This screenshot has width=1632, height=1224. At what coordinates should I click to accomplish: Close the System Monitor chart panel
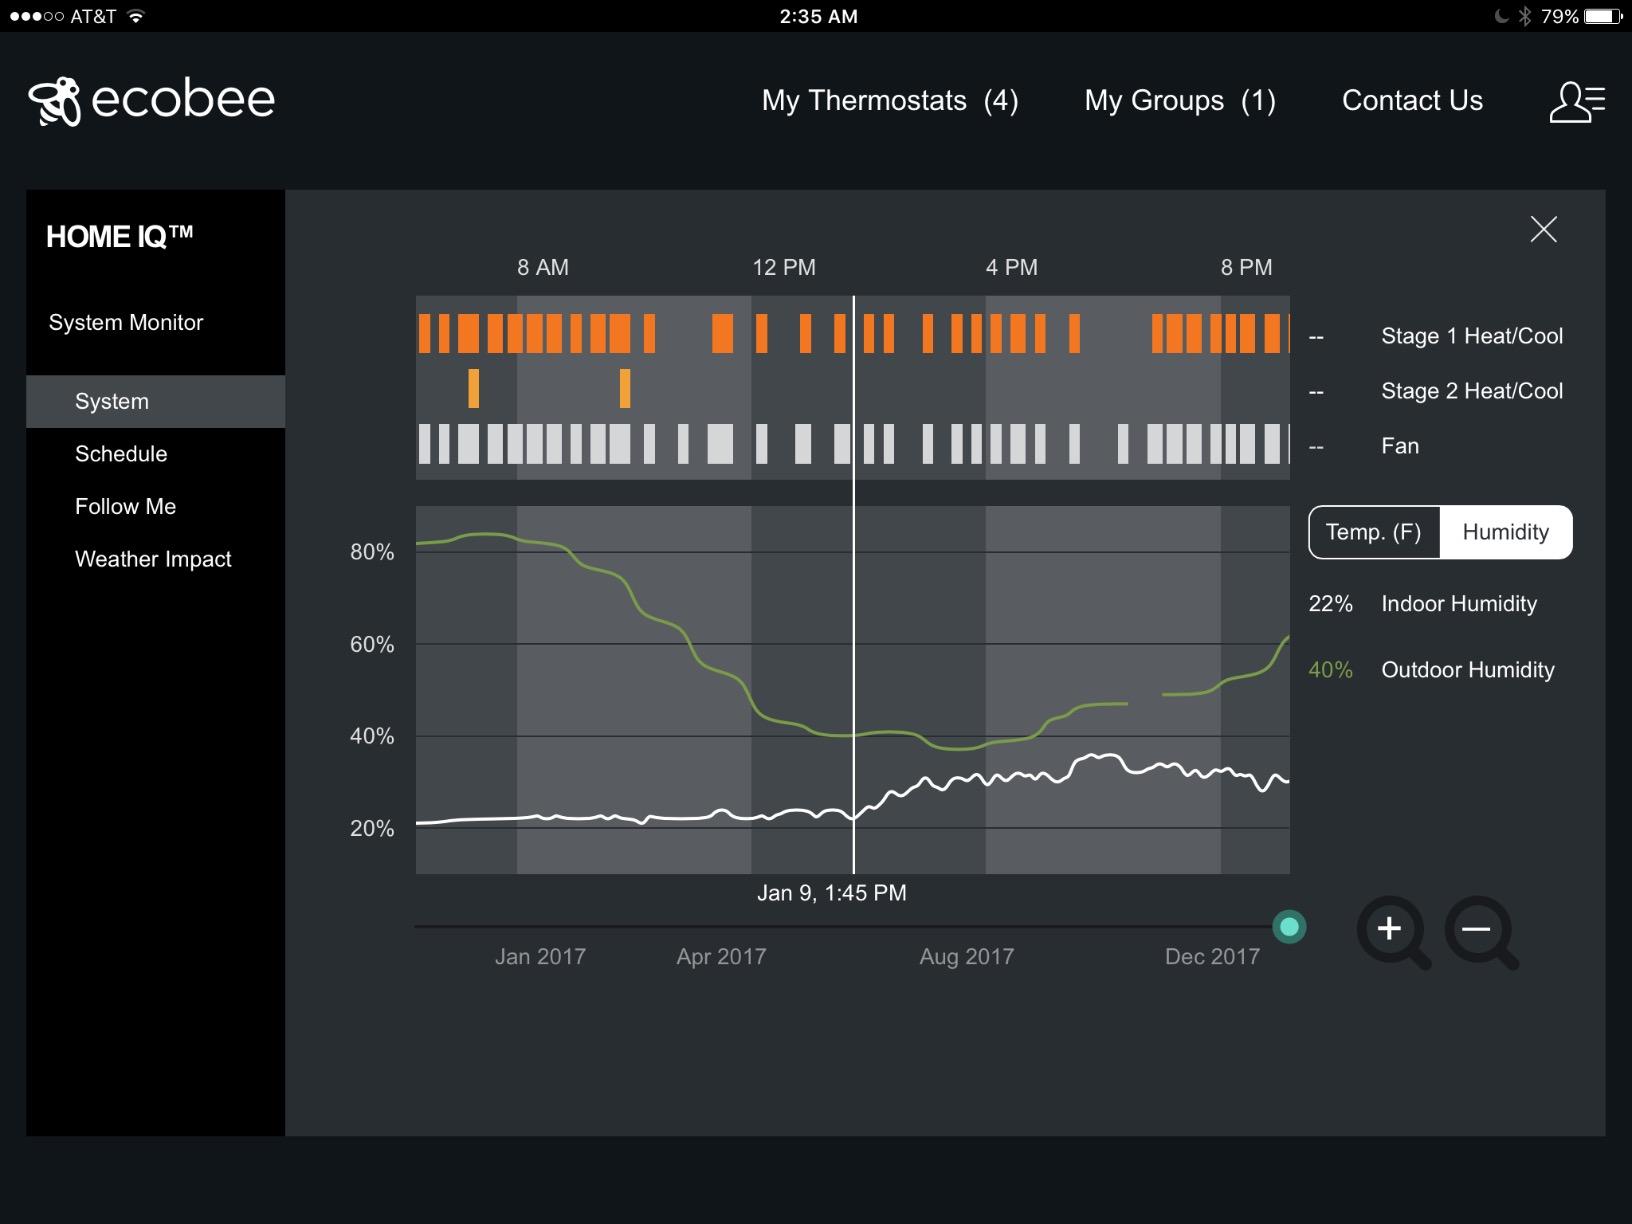tap(1543, 230)
